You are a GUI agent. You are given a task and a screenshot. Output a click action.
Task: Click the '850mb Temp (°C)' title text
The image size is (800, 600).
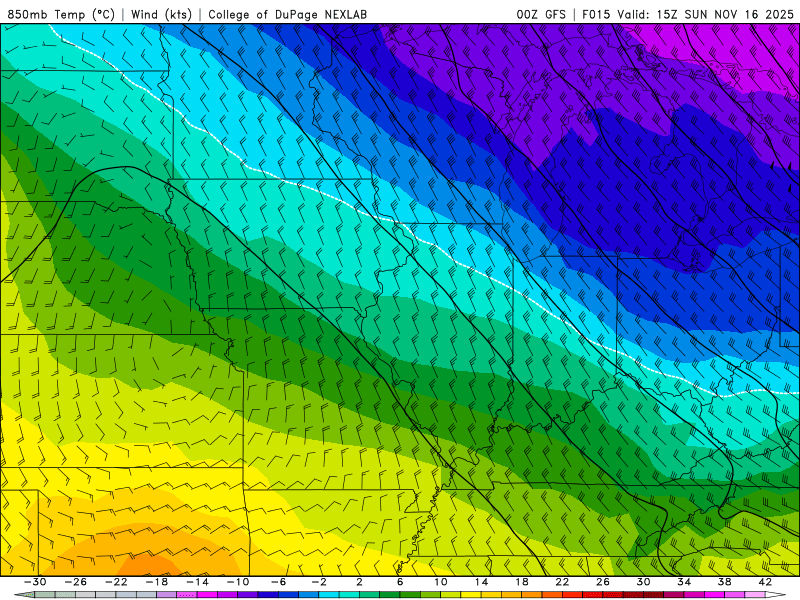click(61, 14)
